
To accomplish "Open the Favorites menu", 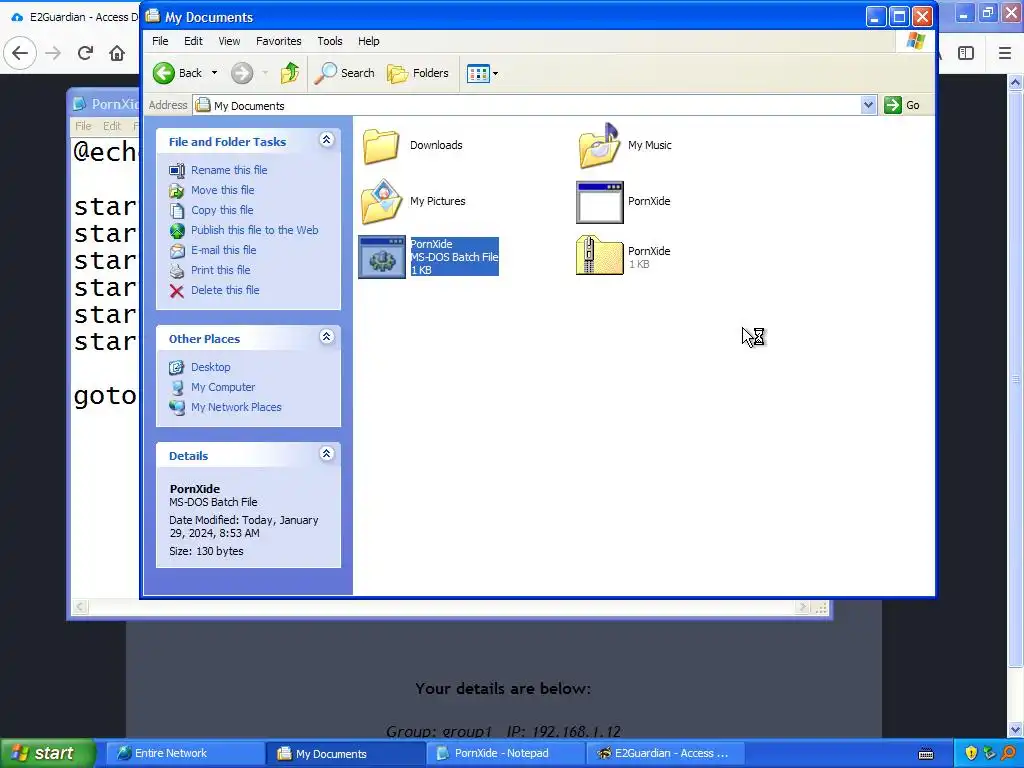I will click(x=279, y=41).
